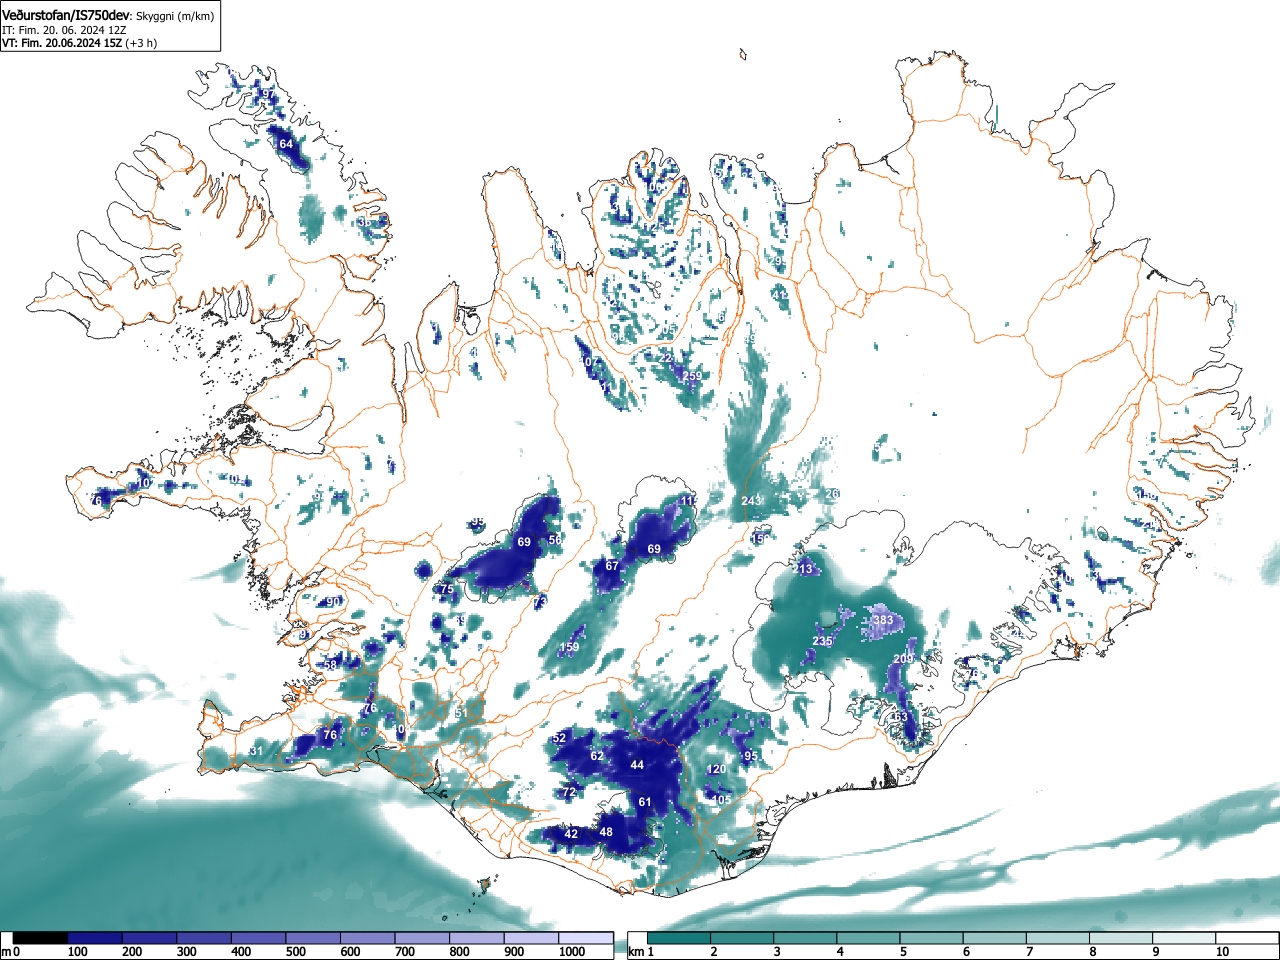Click the "500" tick on the metre legend
Screen dimensions: 1280x960
point(296,952)
